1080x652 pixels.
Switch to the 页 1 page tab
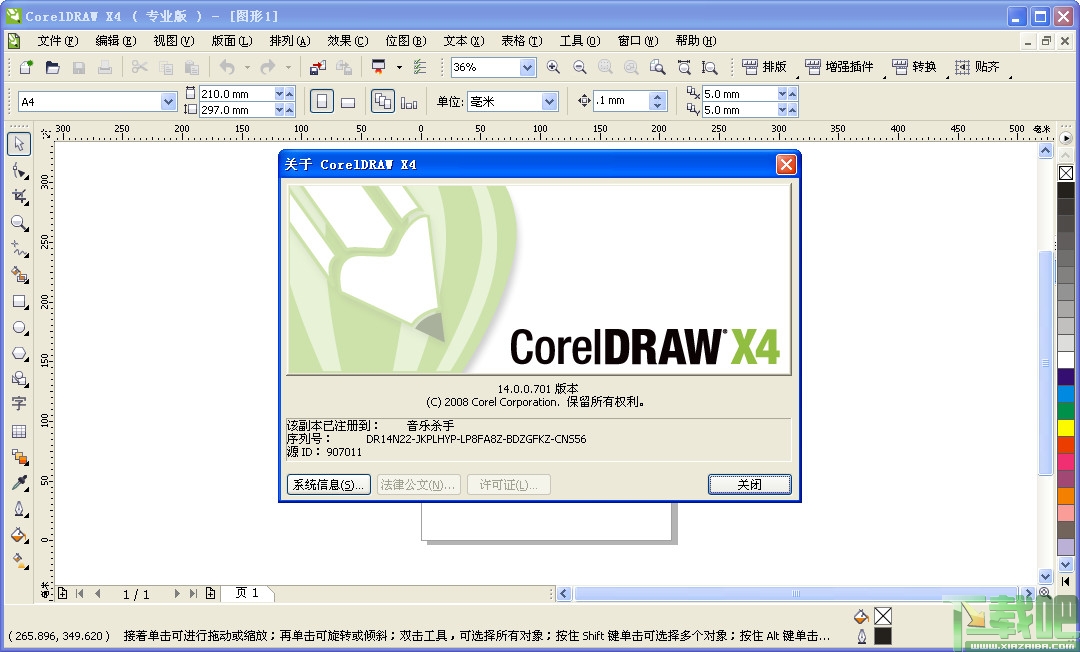[x=247, y=593]
